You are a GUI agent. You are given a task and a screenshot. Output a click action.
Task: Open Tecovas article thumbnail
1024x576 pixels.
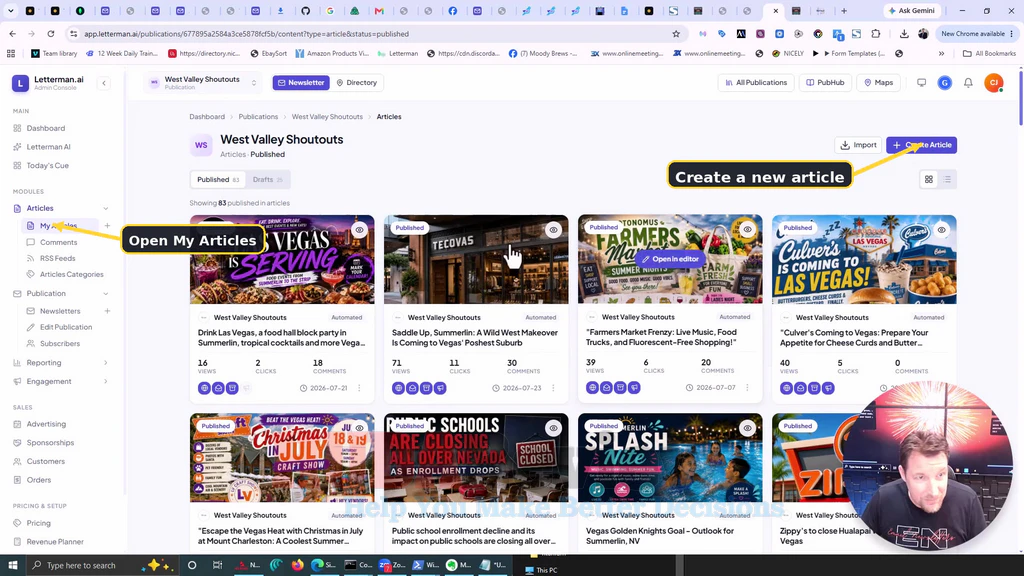[476, 260]
